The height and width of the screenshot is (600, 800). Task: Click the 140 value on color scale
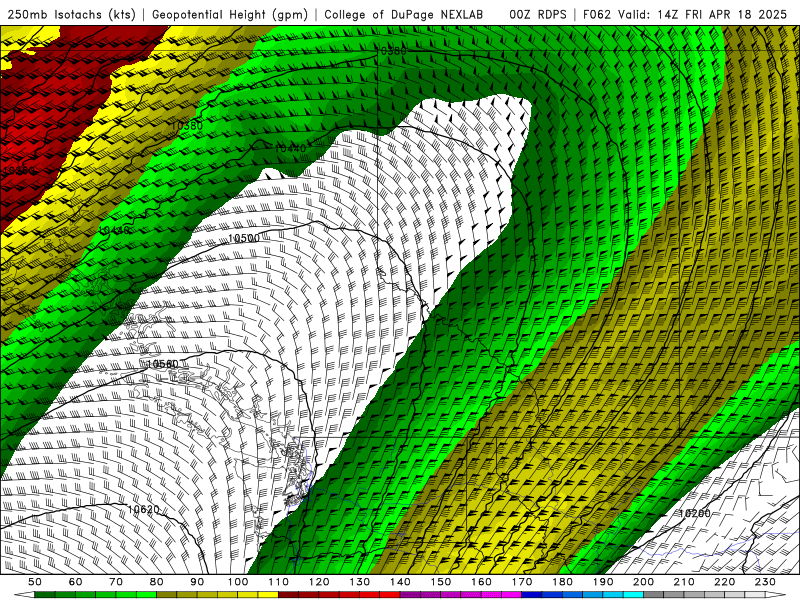(x=401, y=582)
